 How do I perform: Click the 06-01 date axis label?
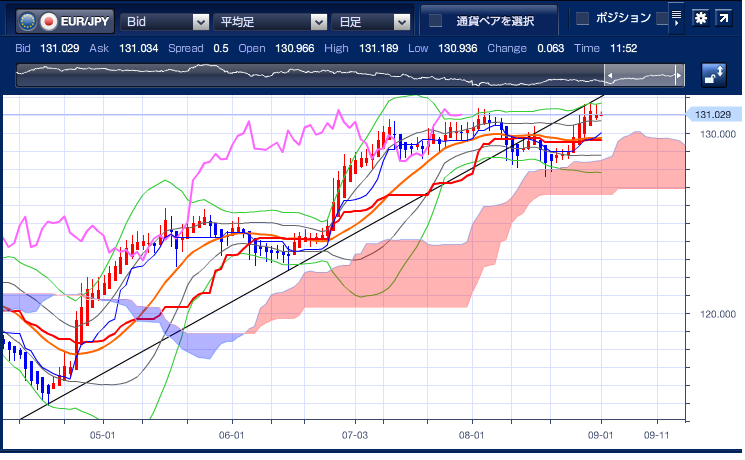(x=231, y=435)
